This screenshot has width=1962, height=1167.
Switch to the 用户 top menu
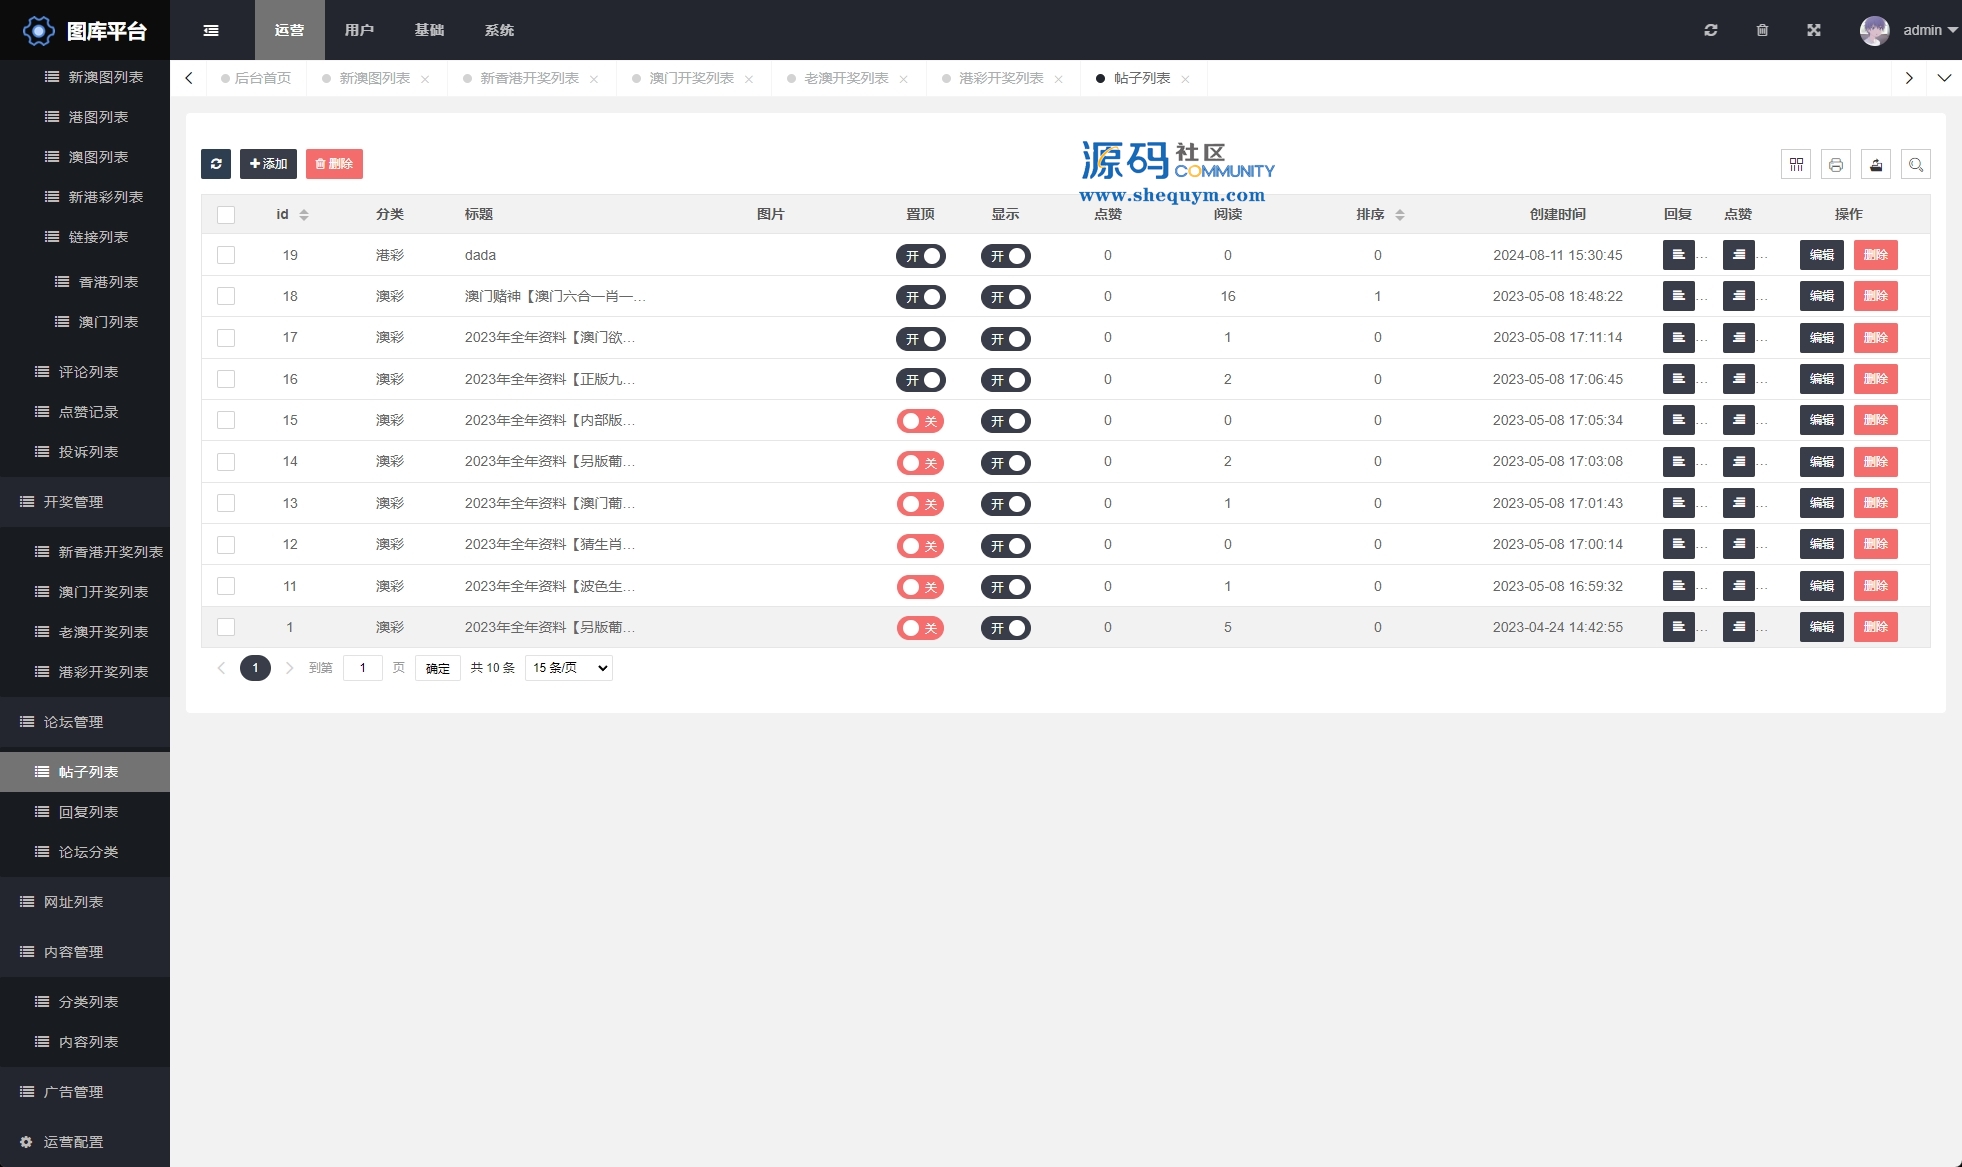pos(359,30)
